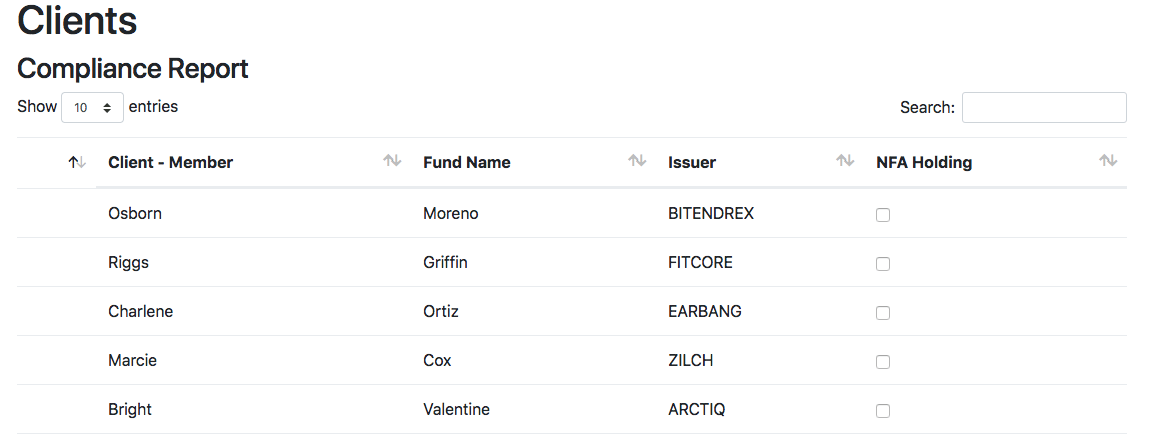Tick the NFA Holding checkbox for Charlene
This screenshot has height=434, width=1151.
tap(883, 313)
